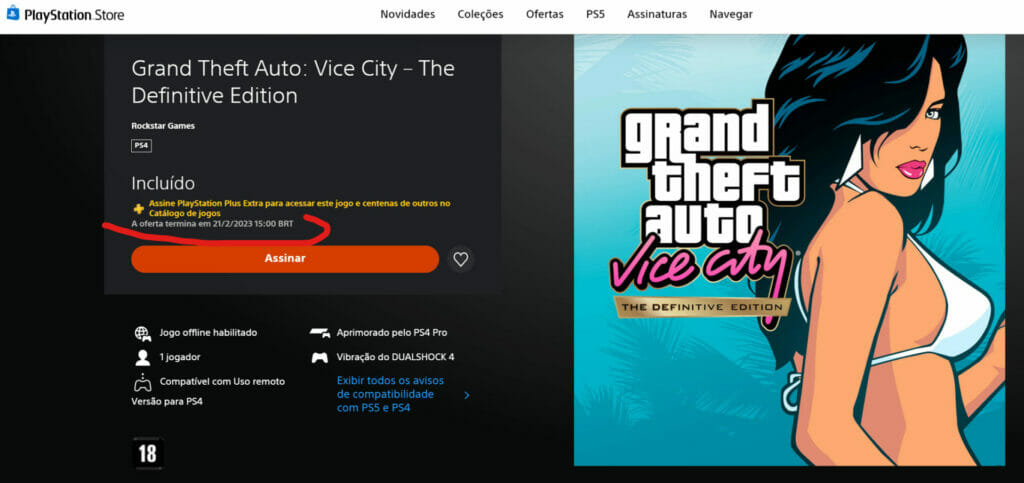Click the 1 jogador person icon

coord(142,358)
